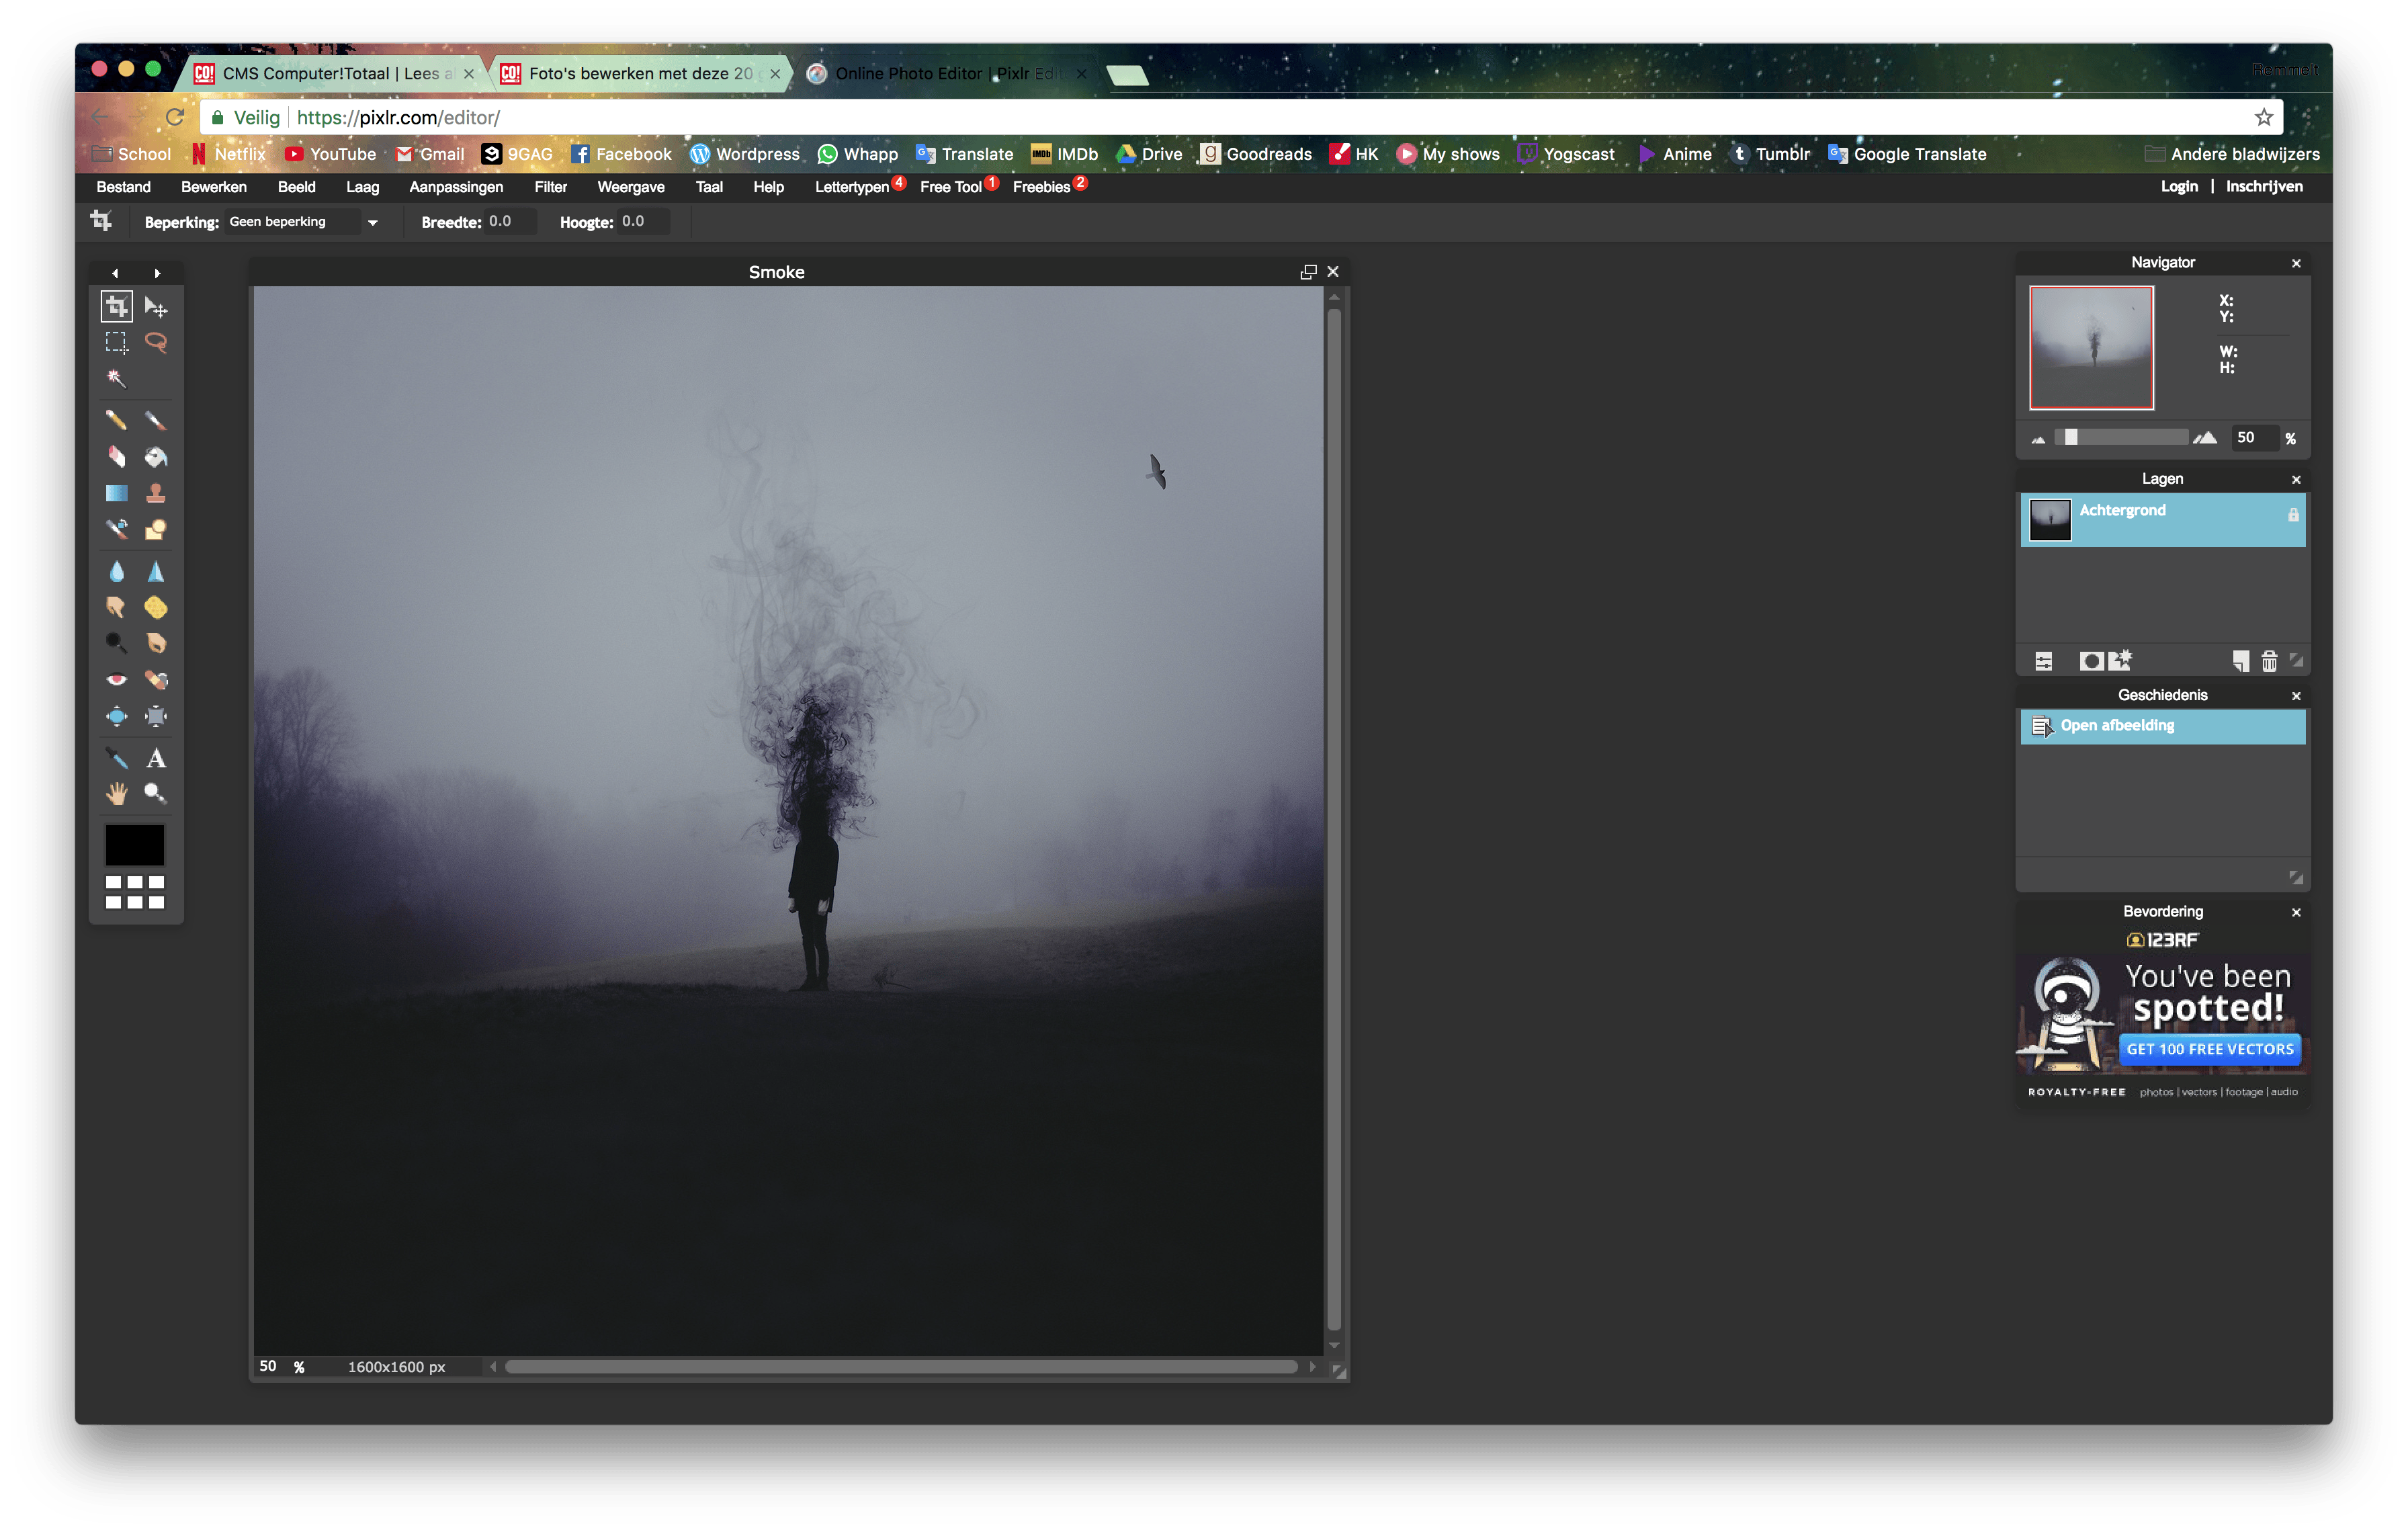Screen dimensions: 2408x1532
Task: Choose the Red Eye Reduction tool
Action: (x=116, y=680)
